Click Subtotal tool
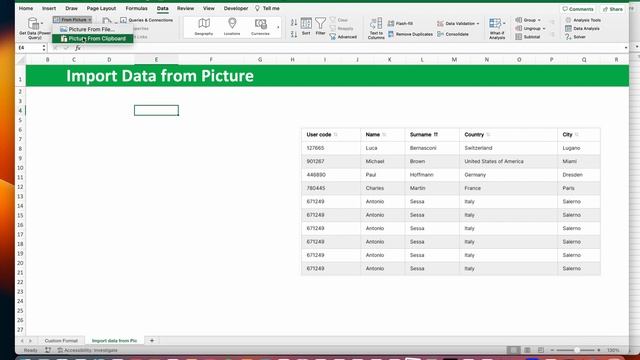Image resolution: width=640 pixels, height=360 pixels. (x=528, y=37)
